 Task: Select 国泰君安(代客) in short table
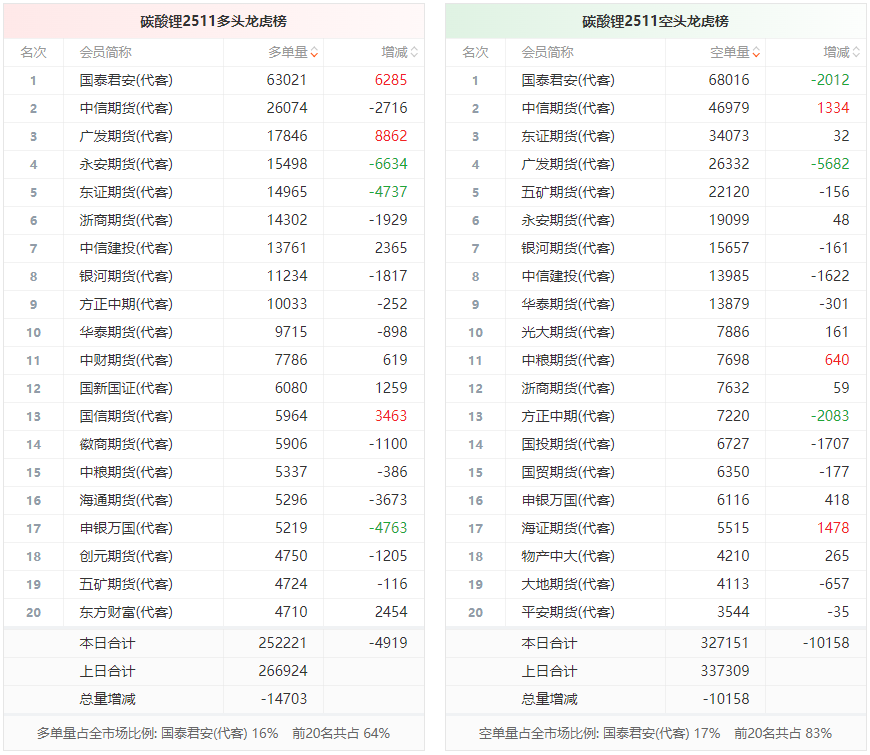pos(568,80)
